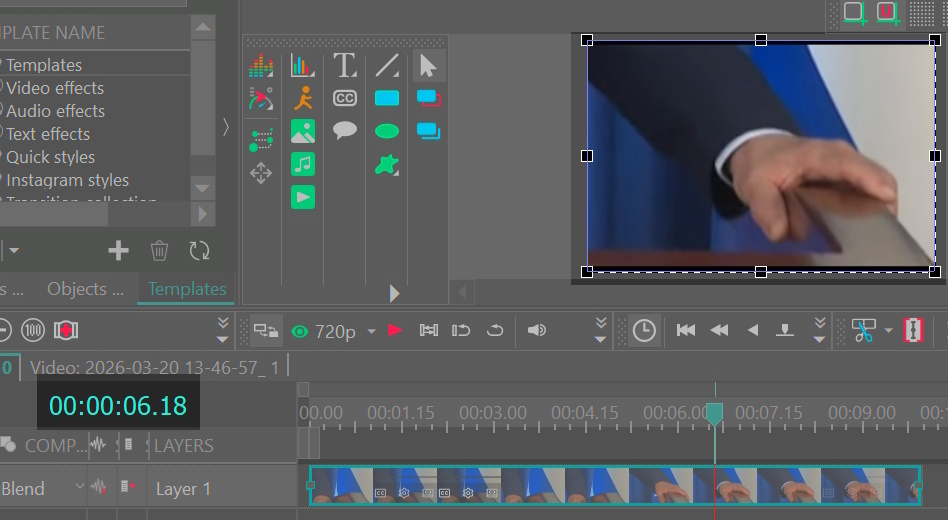The width and height of the screenshot is (948, 520).
Task: Open the cutting and splitting scissors tool
Action: click(863, 330)
